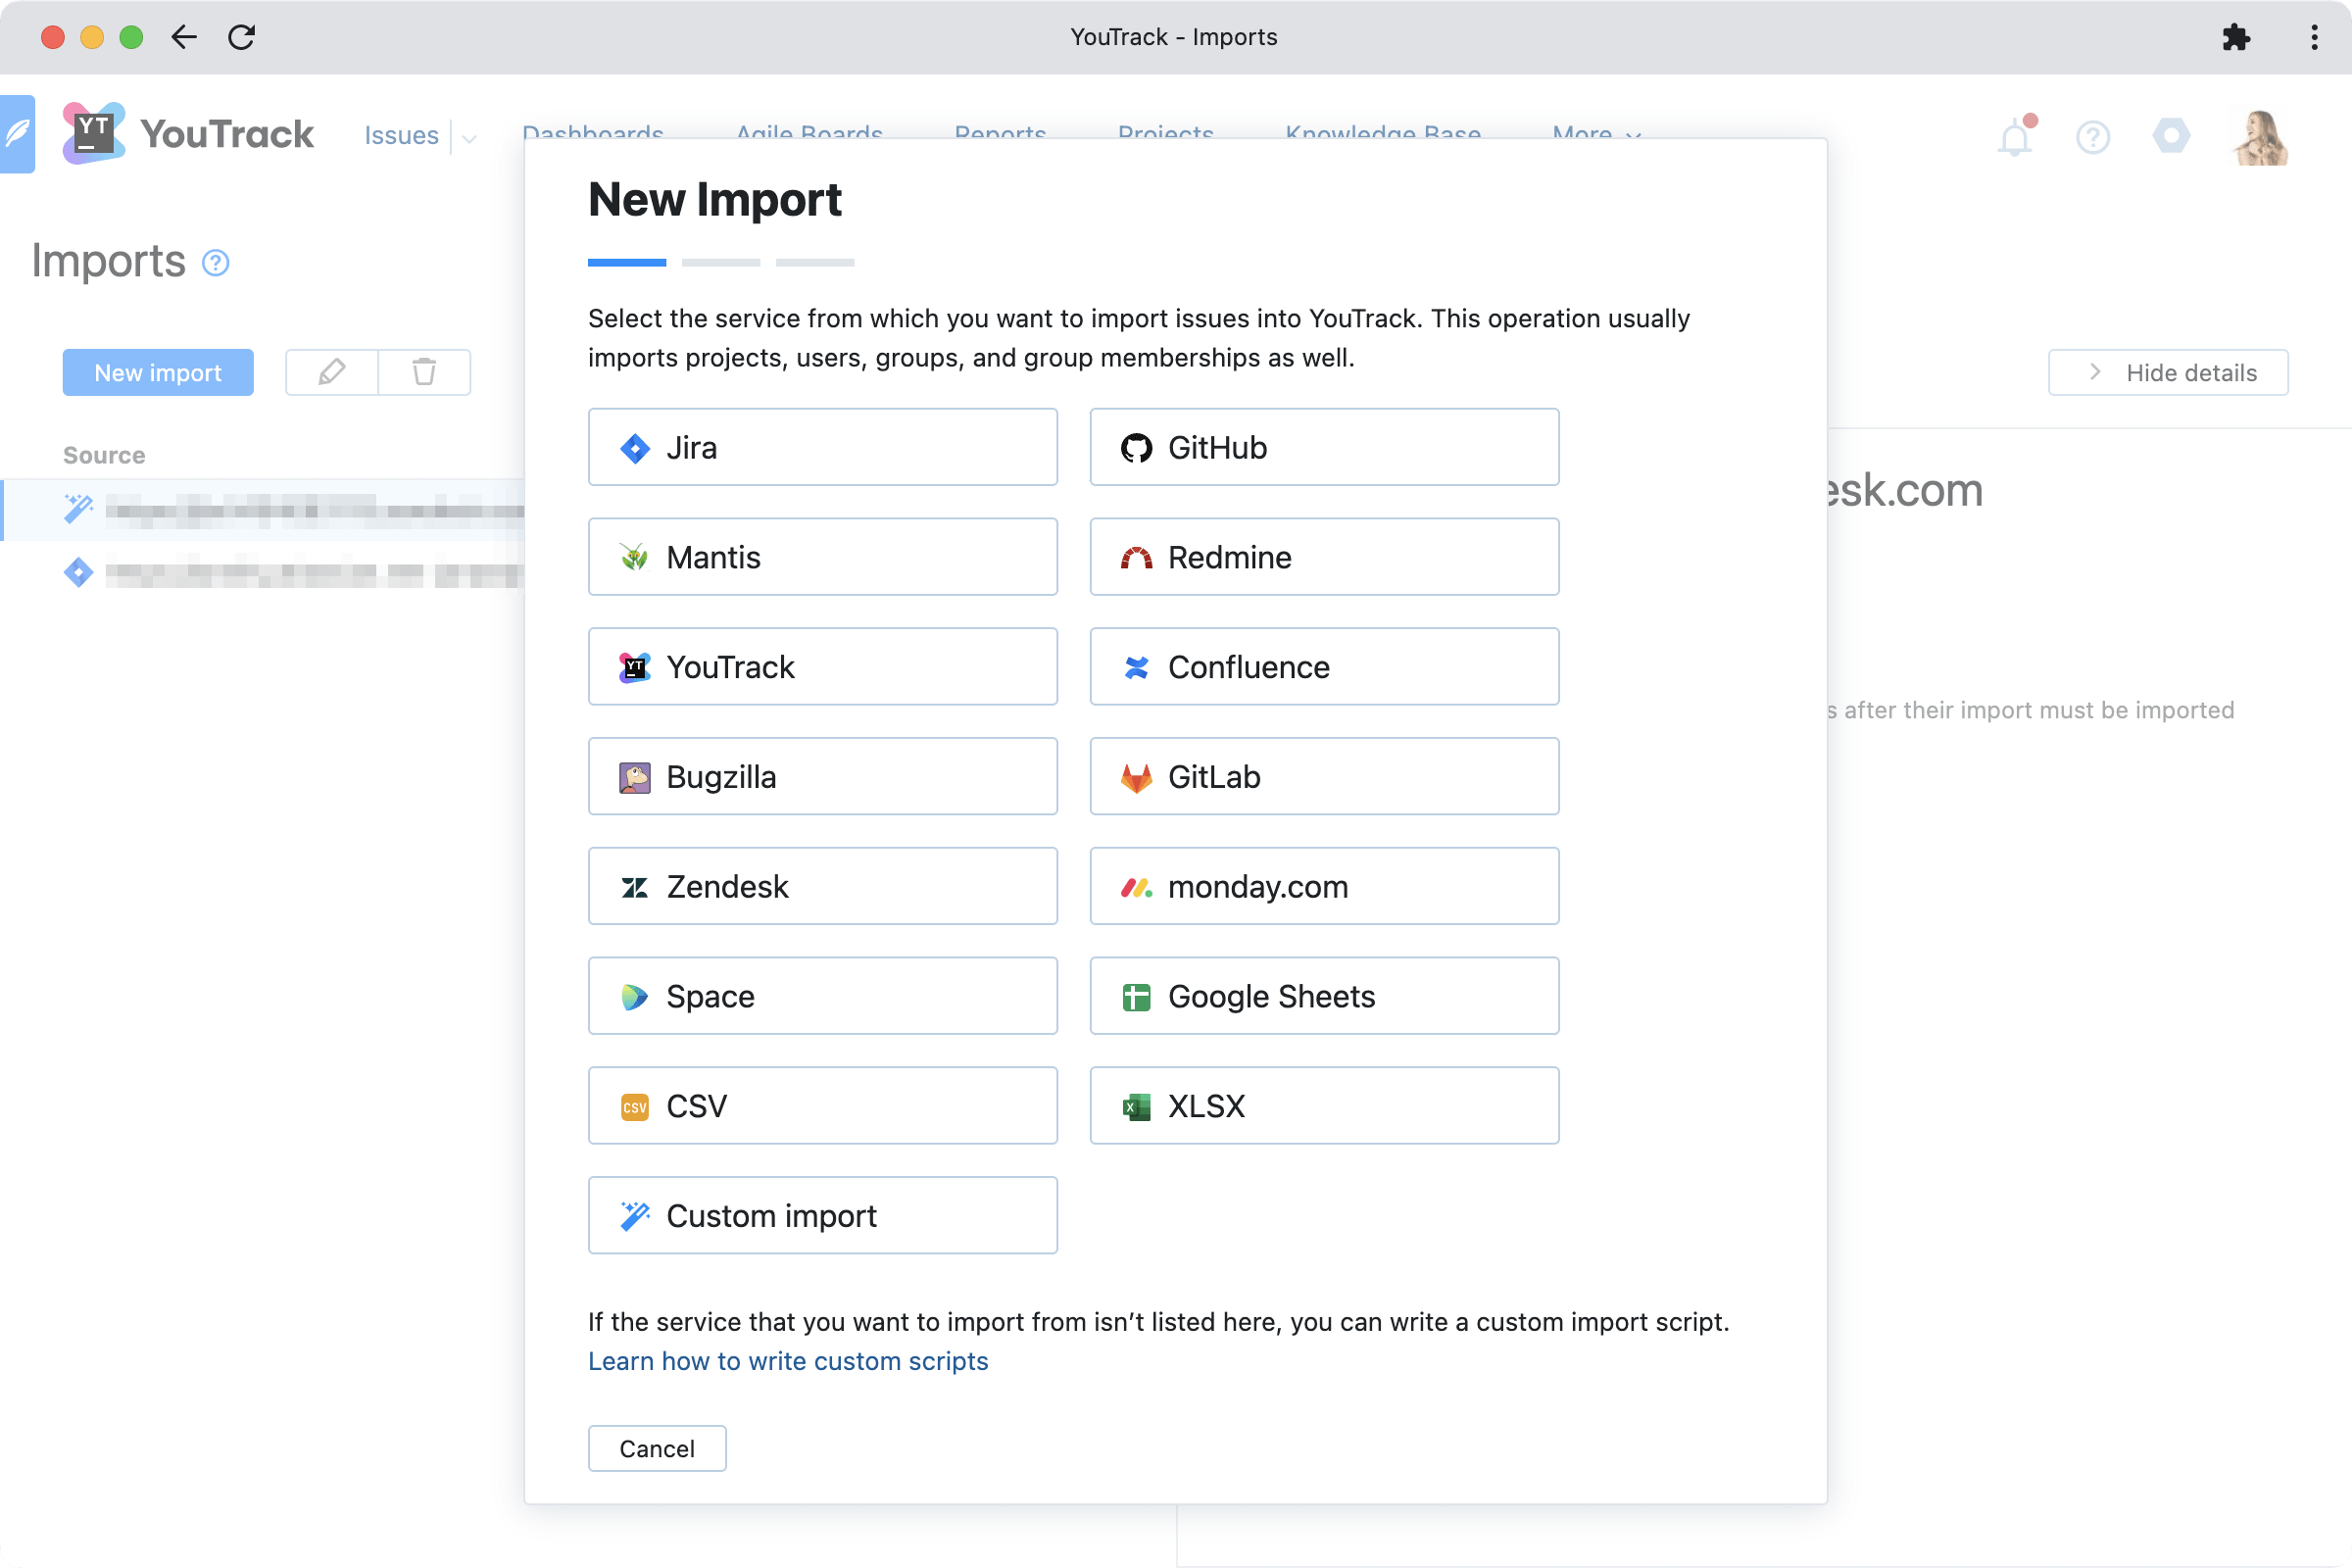This screenshot has height=1568, width=2352.
Task: Open the edit pencil icon for imports
Action: pyautogui.click(x=331, y=372)
